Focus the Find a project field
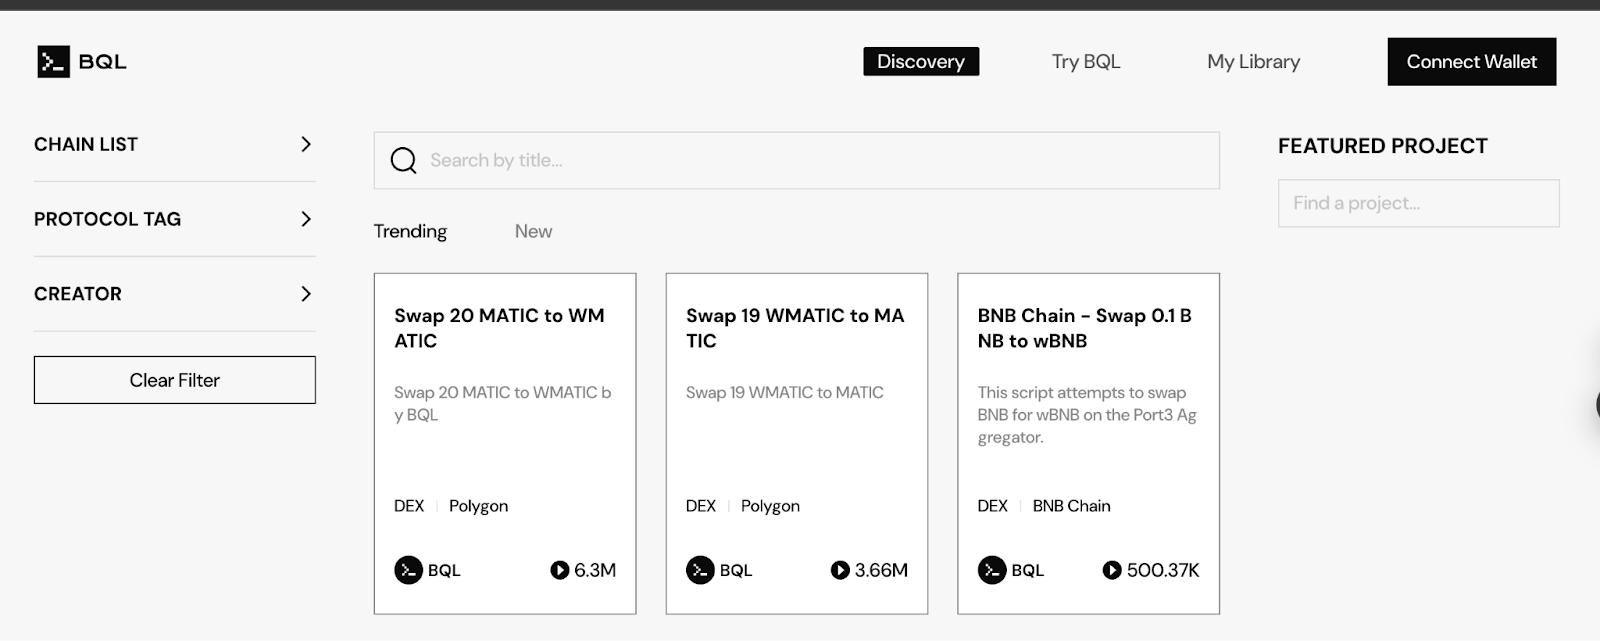The image size is (1600, 641). point(1419,203)
